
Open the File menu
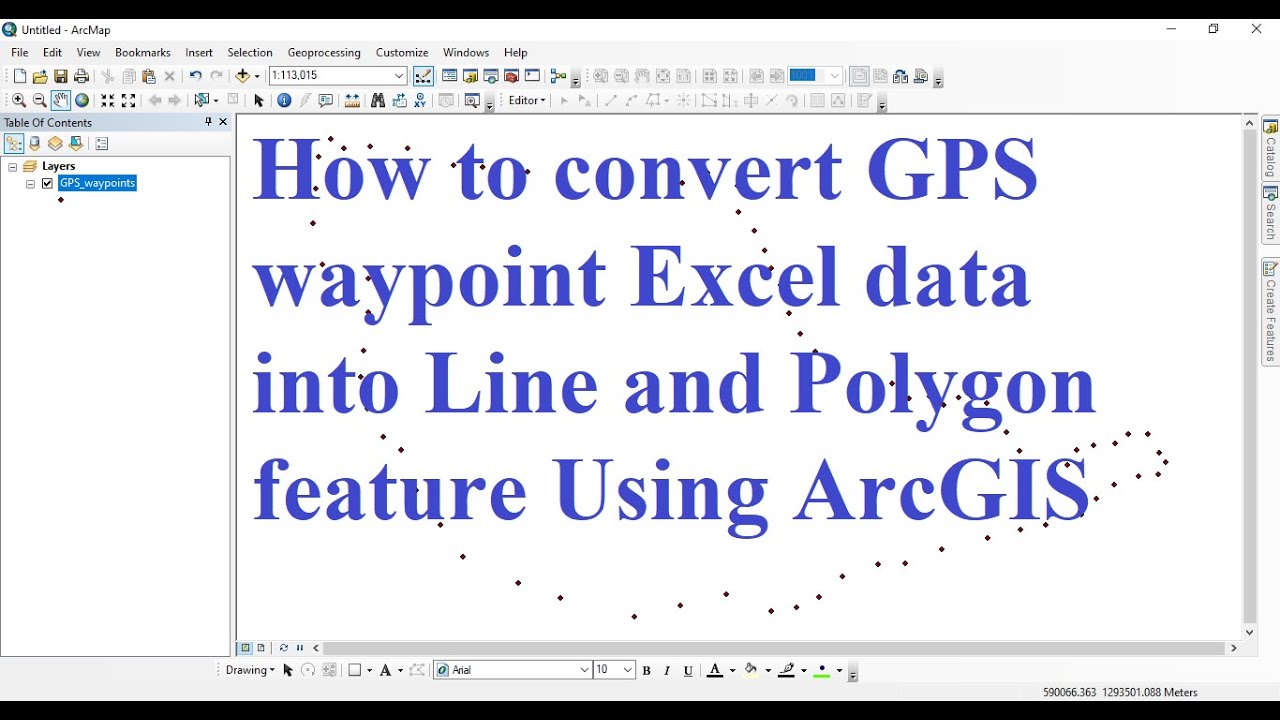tap(20, 52)
